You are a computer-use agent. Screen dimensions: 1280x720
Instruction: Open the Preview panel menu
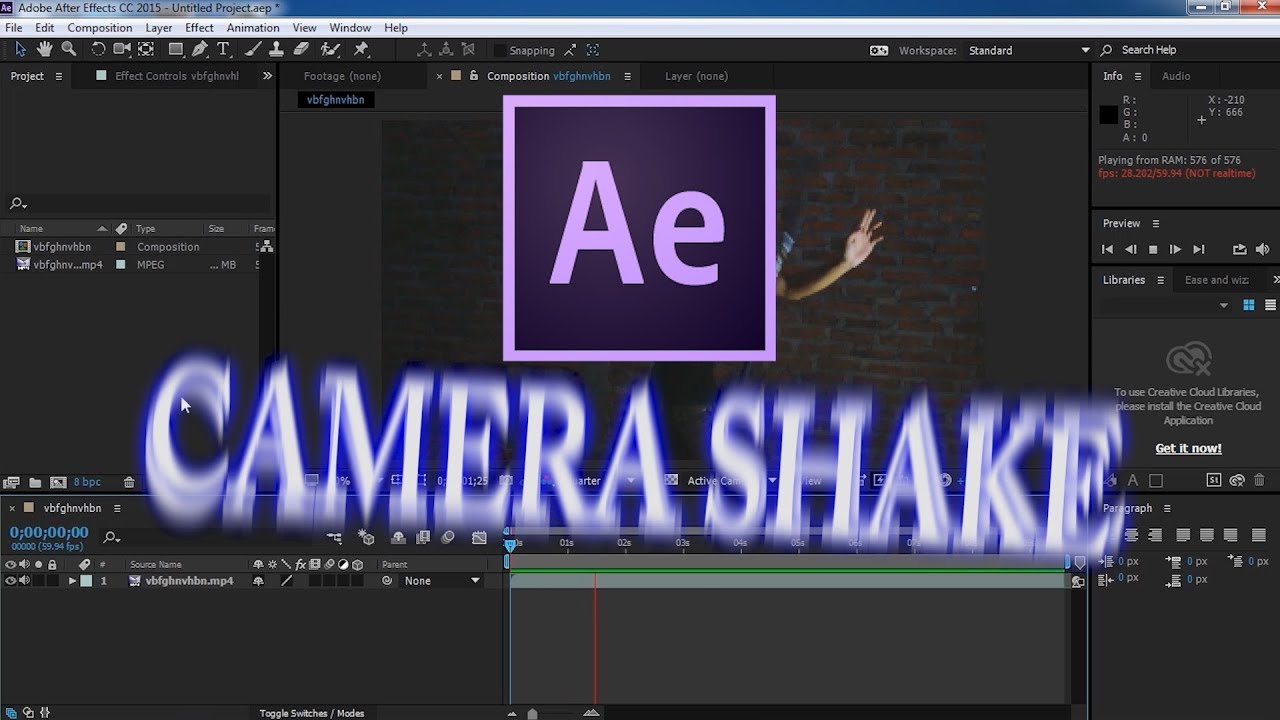pyautogui.click(x=1156, y=223)
